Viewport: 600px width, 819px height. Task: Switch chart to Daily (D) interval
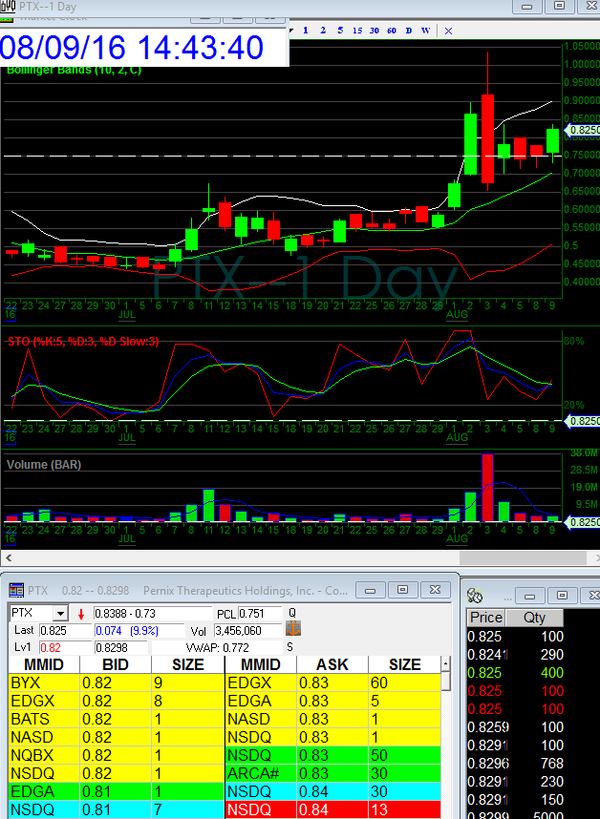click(x=408, y=32)
